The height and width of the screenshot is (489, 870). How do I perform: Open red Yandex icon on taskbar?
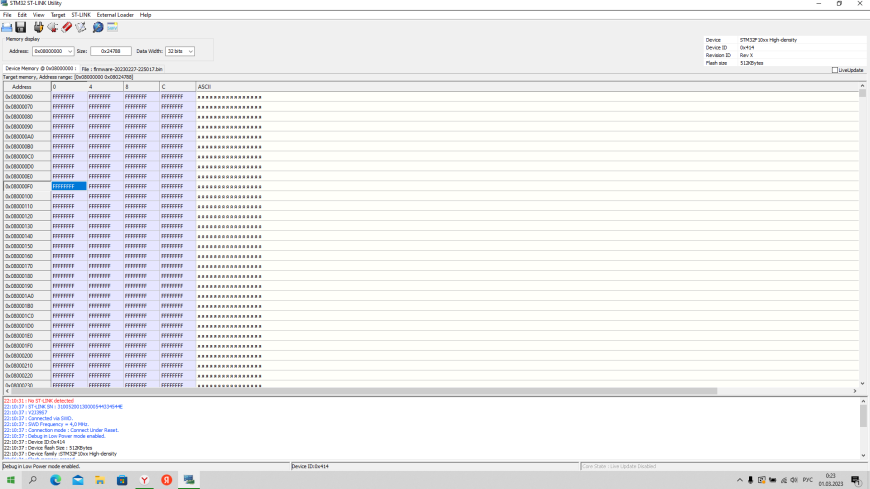(166, 480)
